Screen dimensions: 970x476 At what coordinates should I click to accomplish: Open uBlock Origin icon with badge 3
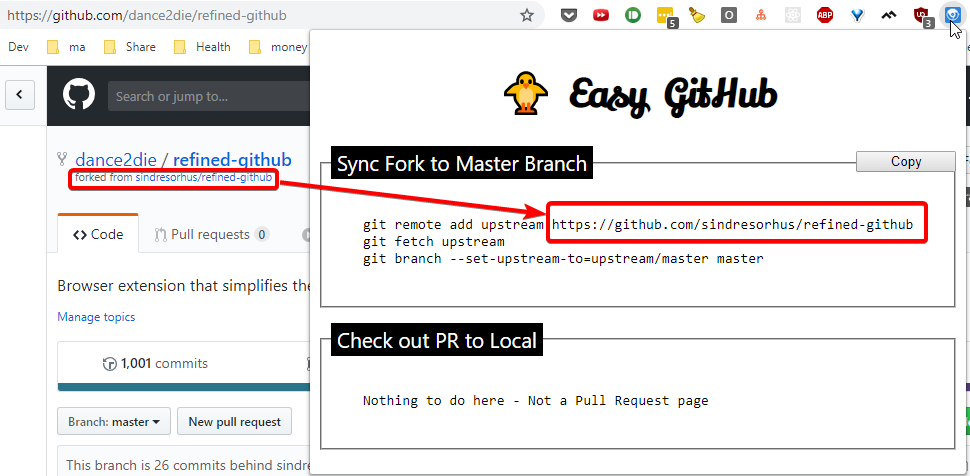coord(923,17)
